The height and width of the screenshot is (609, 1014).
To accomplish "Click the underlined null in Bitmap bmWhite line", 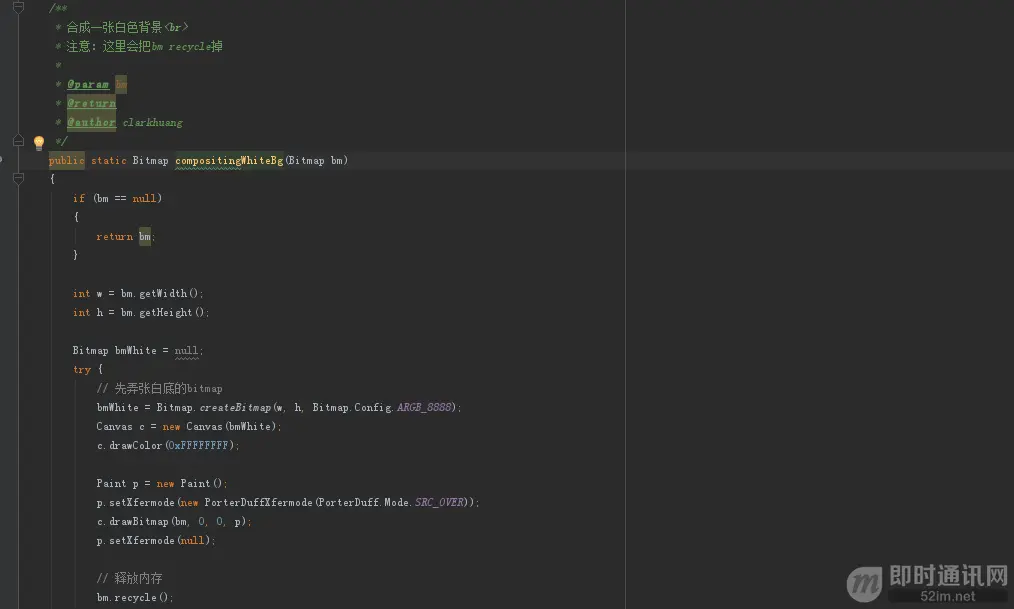I will (x=186, y=350).
